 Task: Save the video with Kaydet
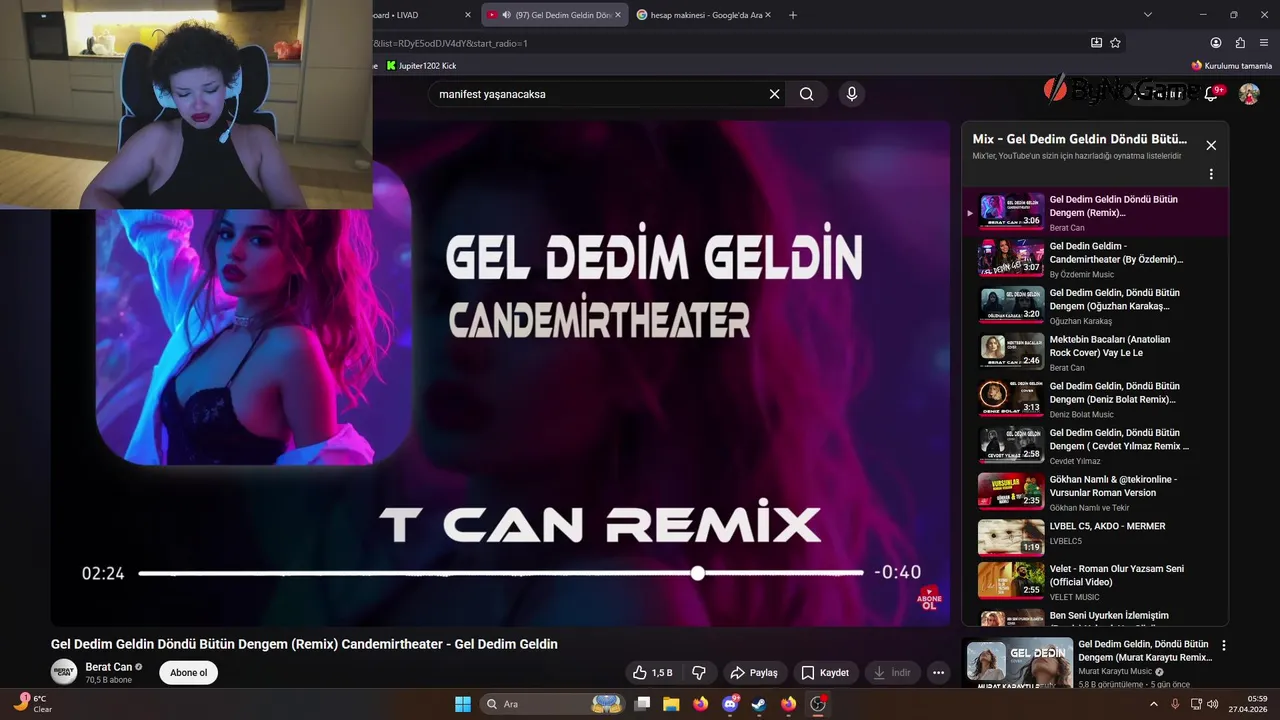tap(825, 673)
